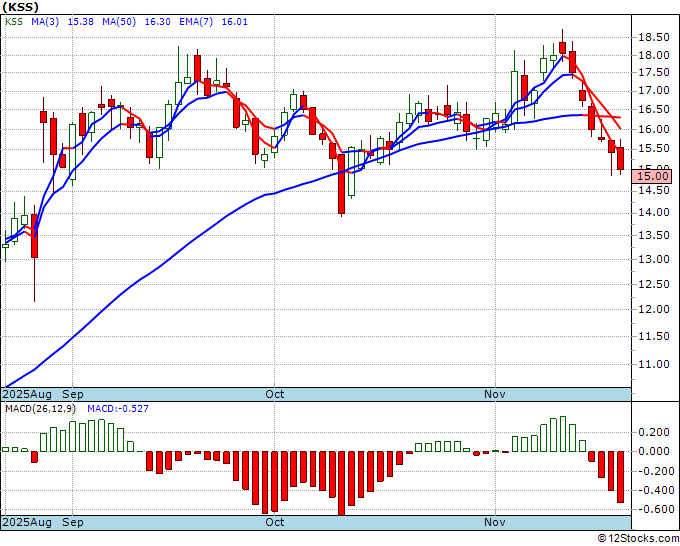680x546 pixels.
Task: Click the 12.50 price axis label
Action: click(654, 284)
